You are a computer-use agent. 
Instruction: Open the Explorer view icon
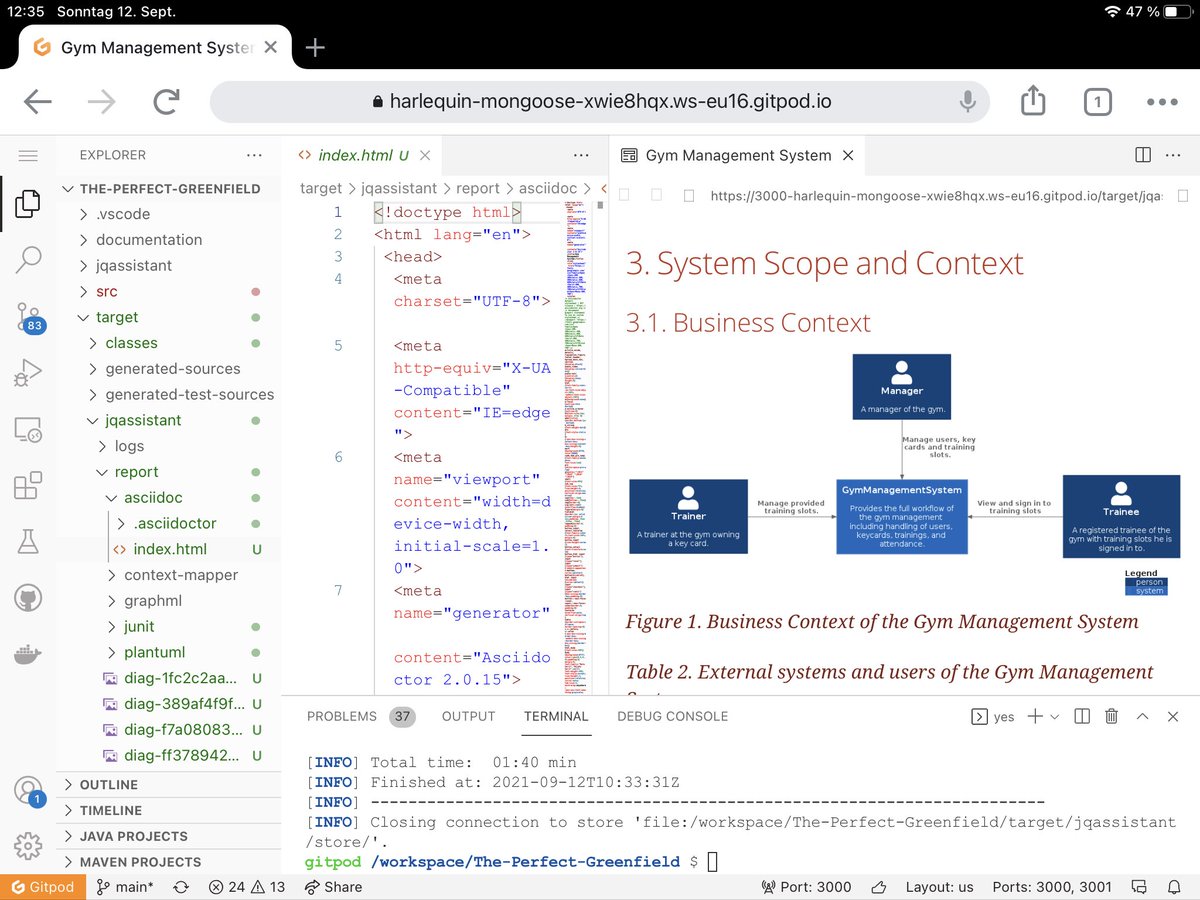point(28,203)
